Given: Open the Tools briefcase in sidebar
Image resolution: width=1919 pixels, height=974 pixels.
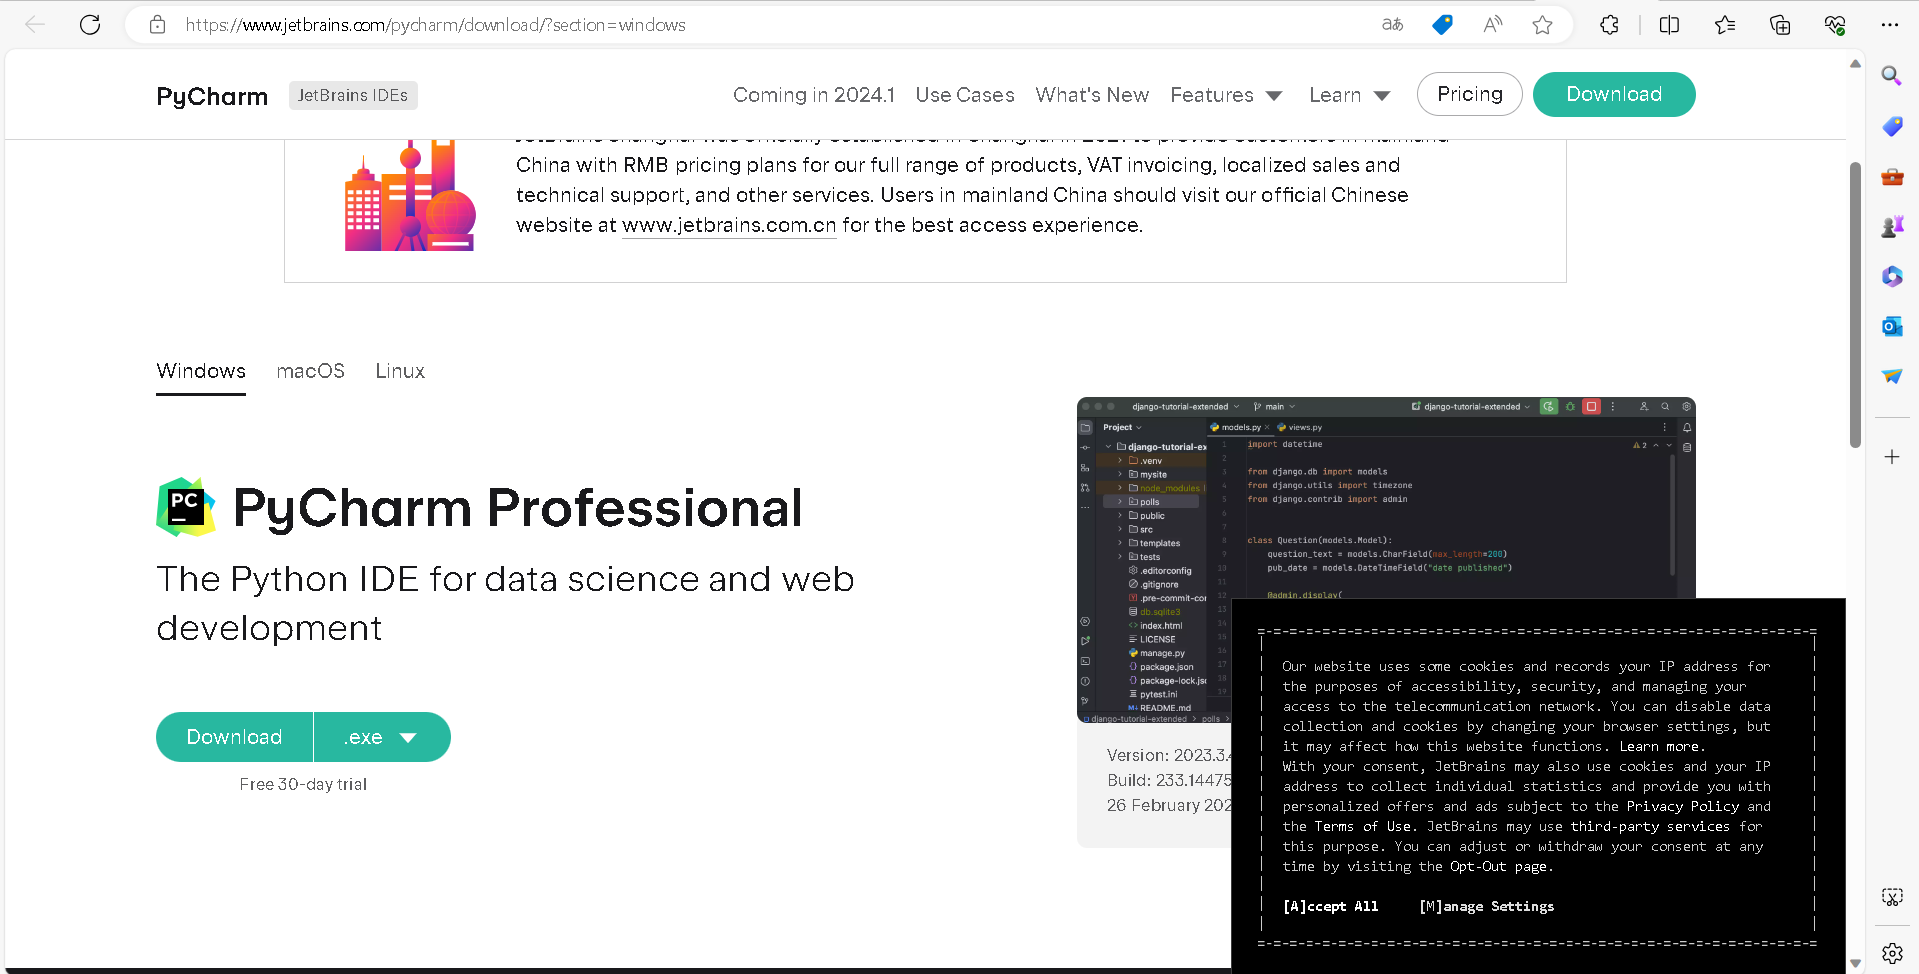Looking at the screenshot, I should [1892, 177].
